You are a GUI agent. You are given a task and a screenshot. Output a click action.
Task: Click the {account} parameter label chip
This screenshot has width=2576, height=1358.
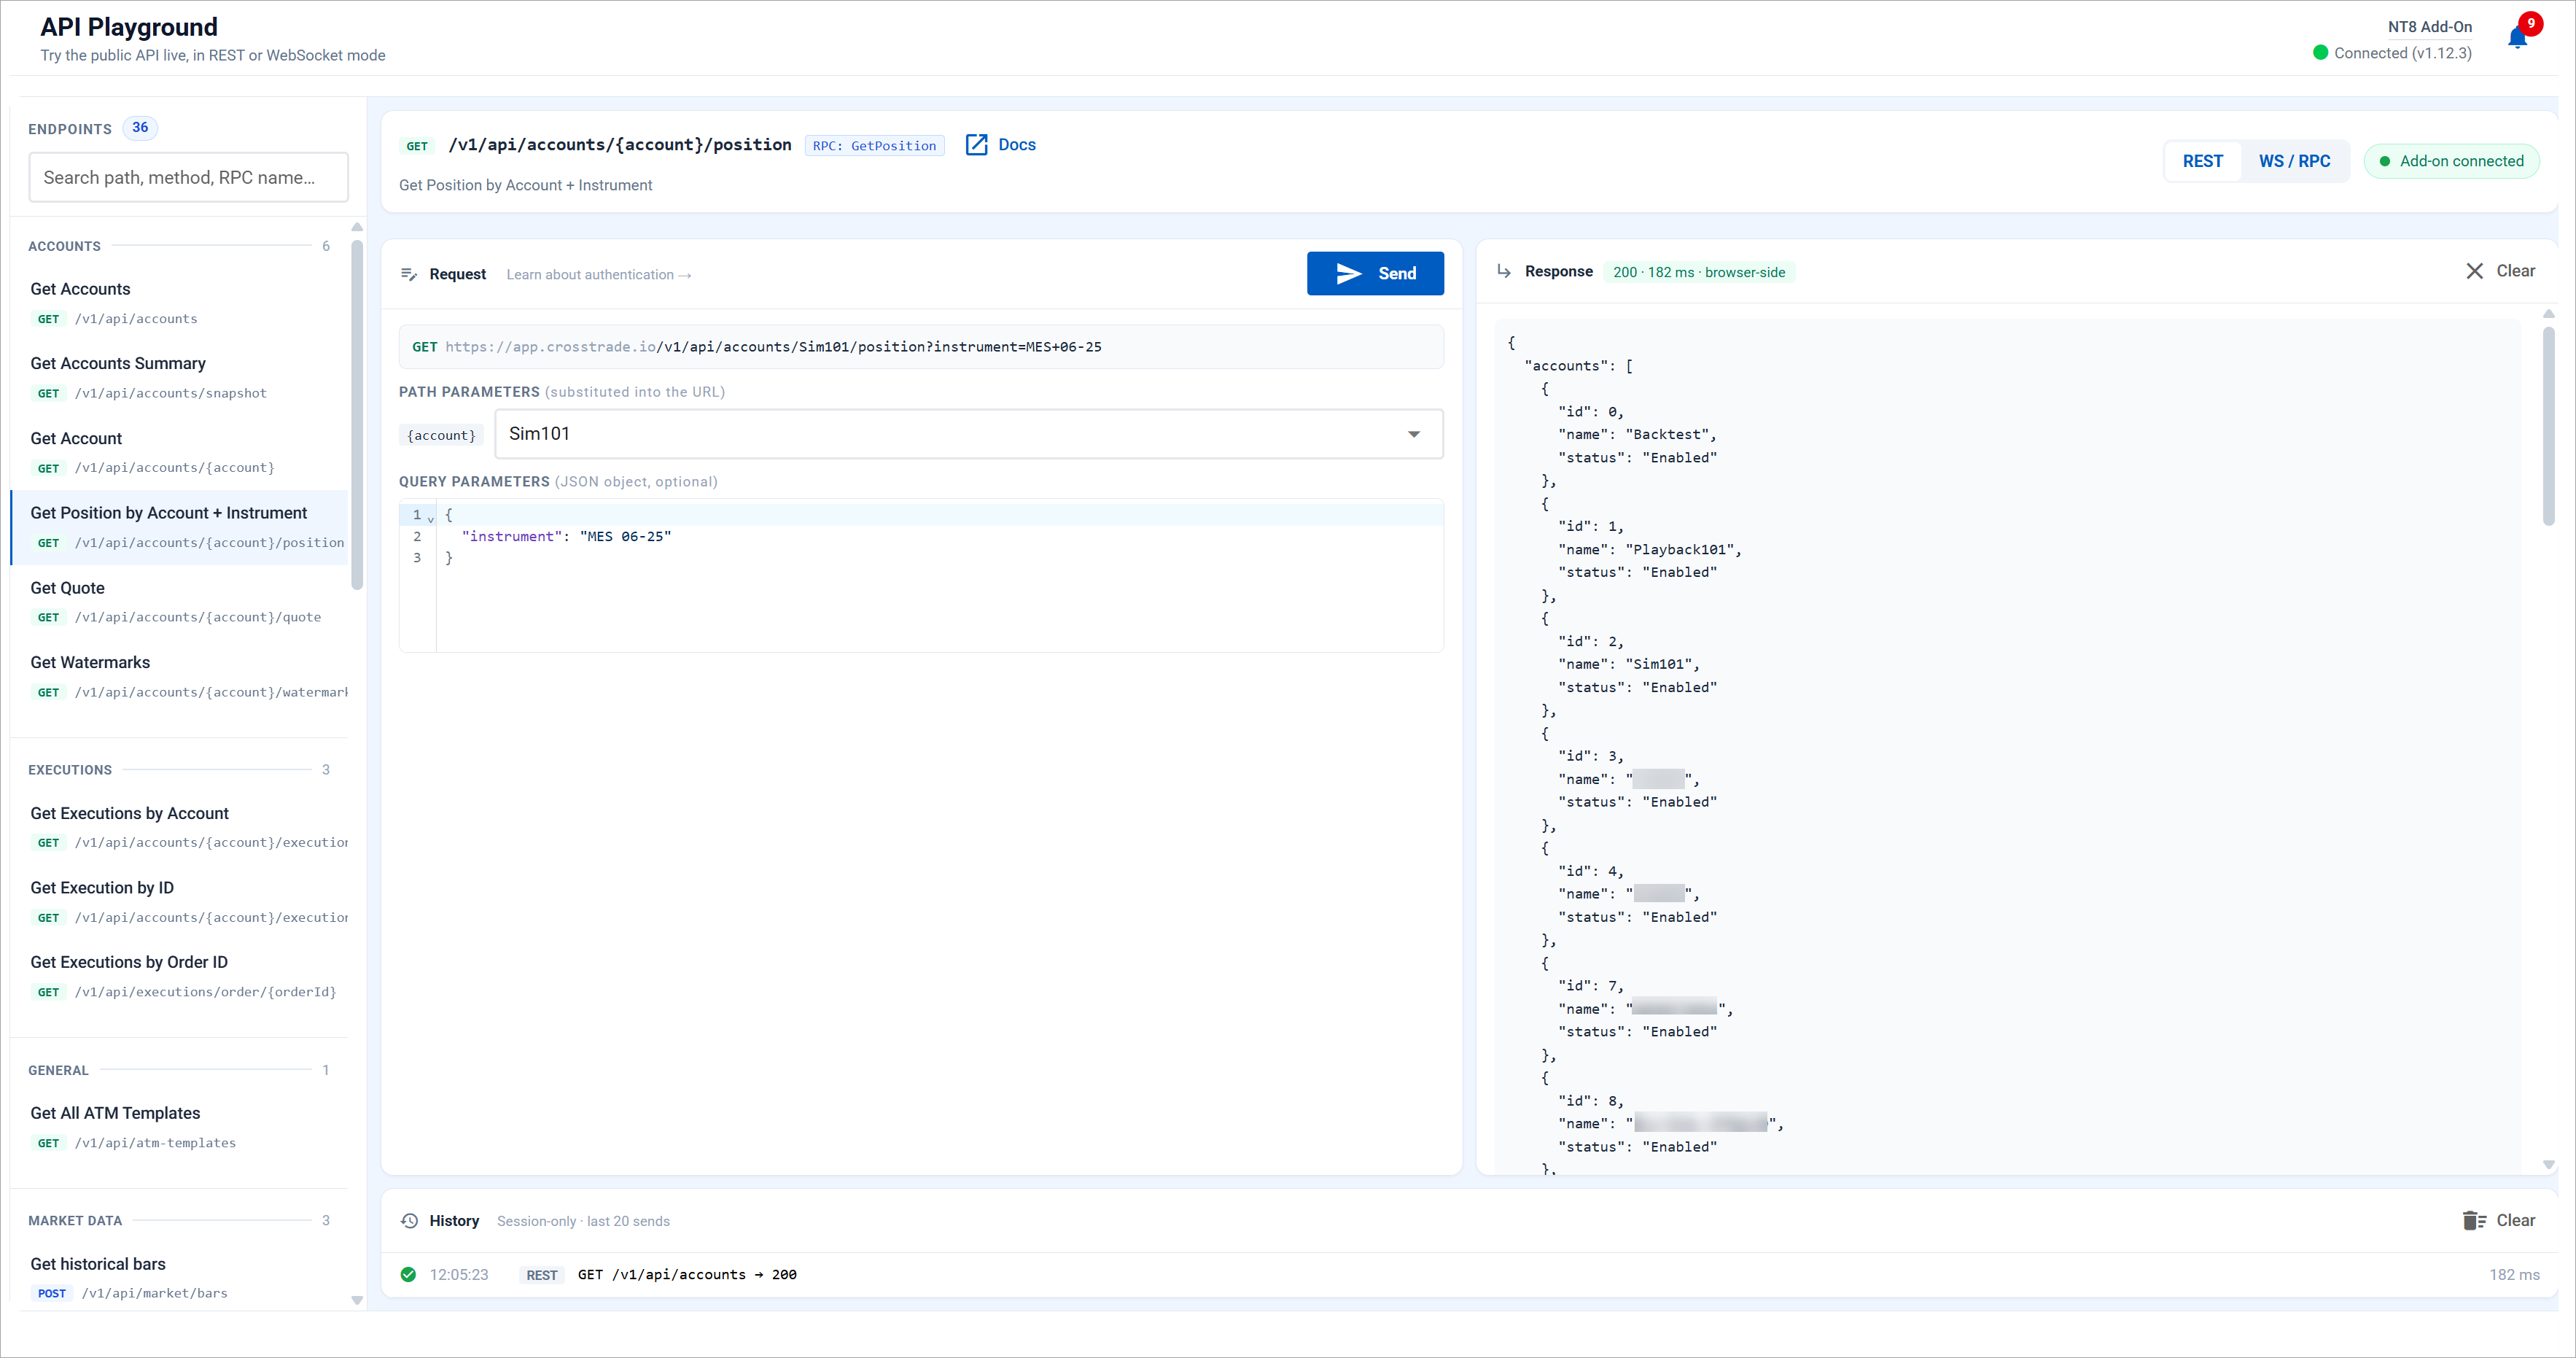pyautogui.click(x=441, y=435)
